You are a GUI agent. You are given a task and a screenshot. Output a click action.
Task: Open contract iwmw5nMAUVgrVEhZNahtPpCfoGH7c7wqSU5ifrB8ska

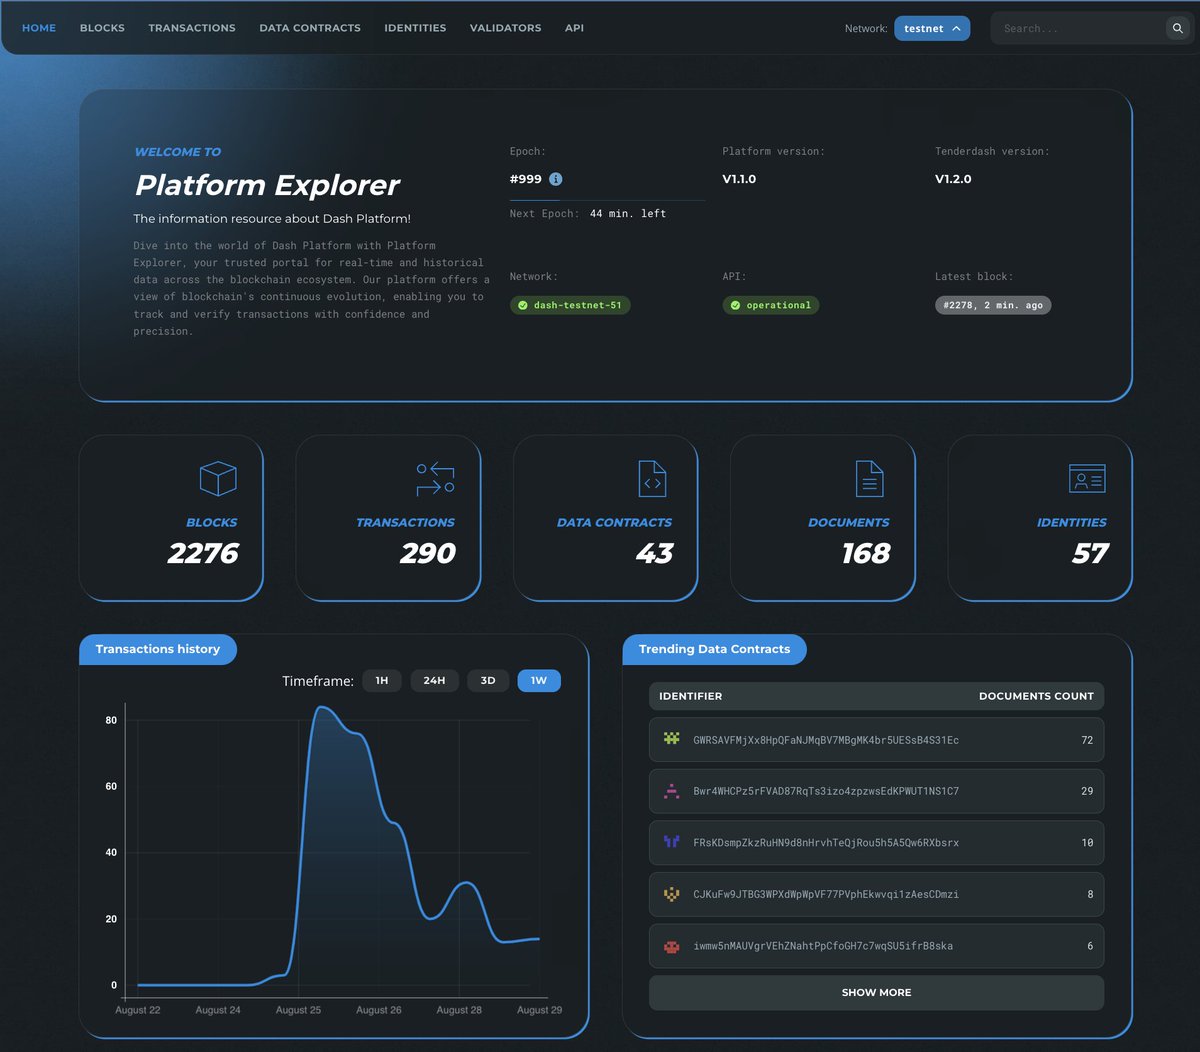[x=876, y=946]
